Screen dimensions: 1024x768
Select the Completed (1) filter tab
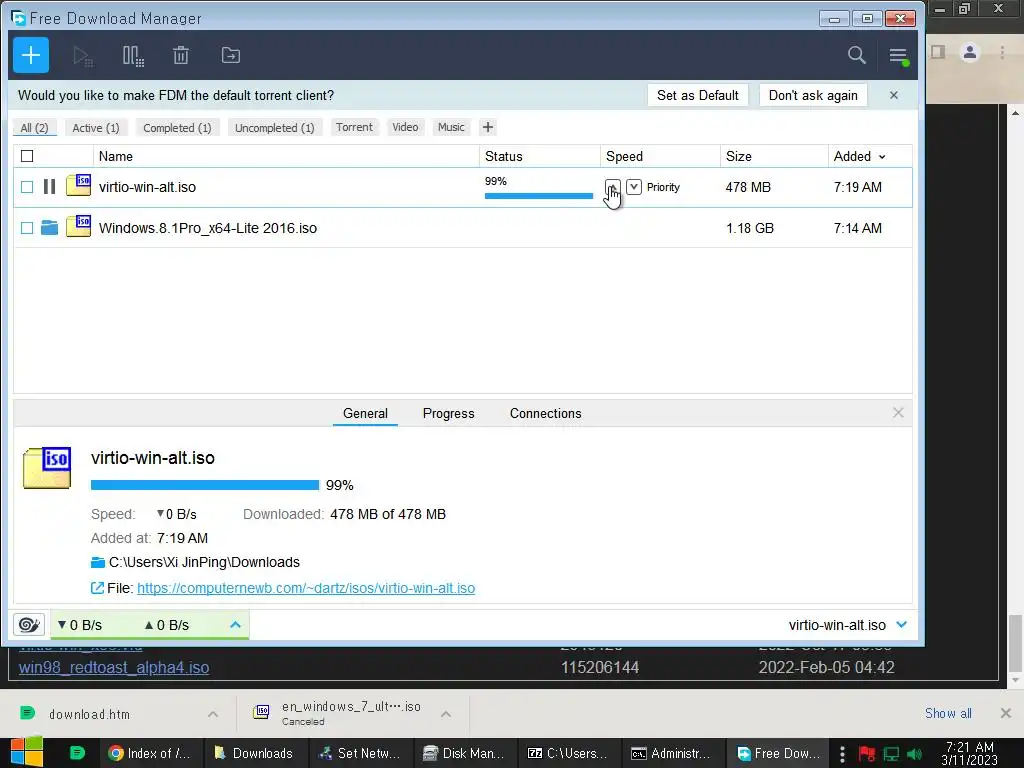[177, 128]
